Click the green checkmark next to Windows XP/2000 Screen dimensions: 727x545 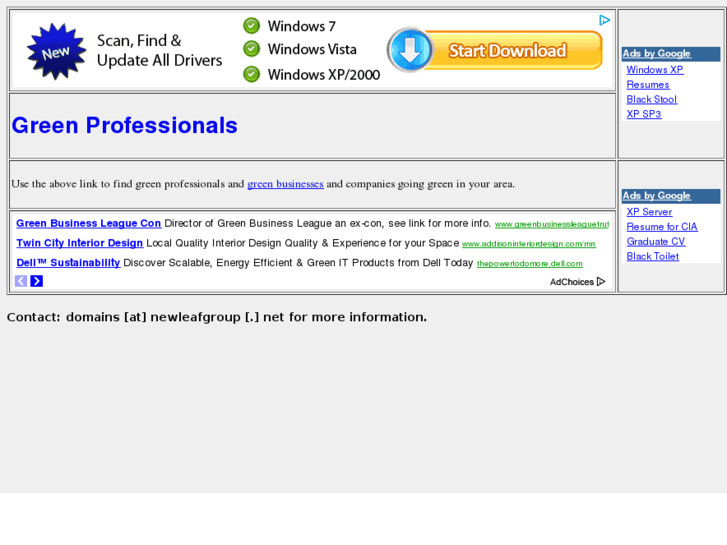click(252, 74)
